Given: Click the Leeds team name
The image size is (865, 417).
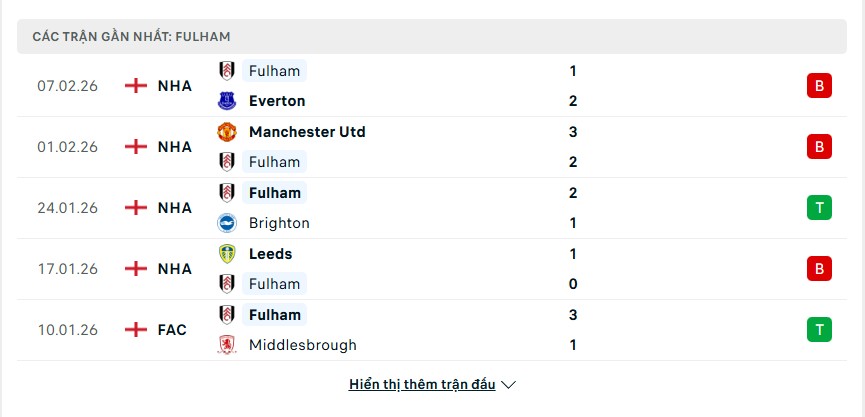Looking at the screenshot, I should click(x=270, y=254).
